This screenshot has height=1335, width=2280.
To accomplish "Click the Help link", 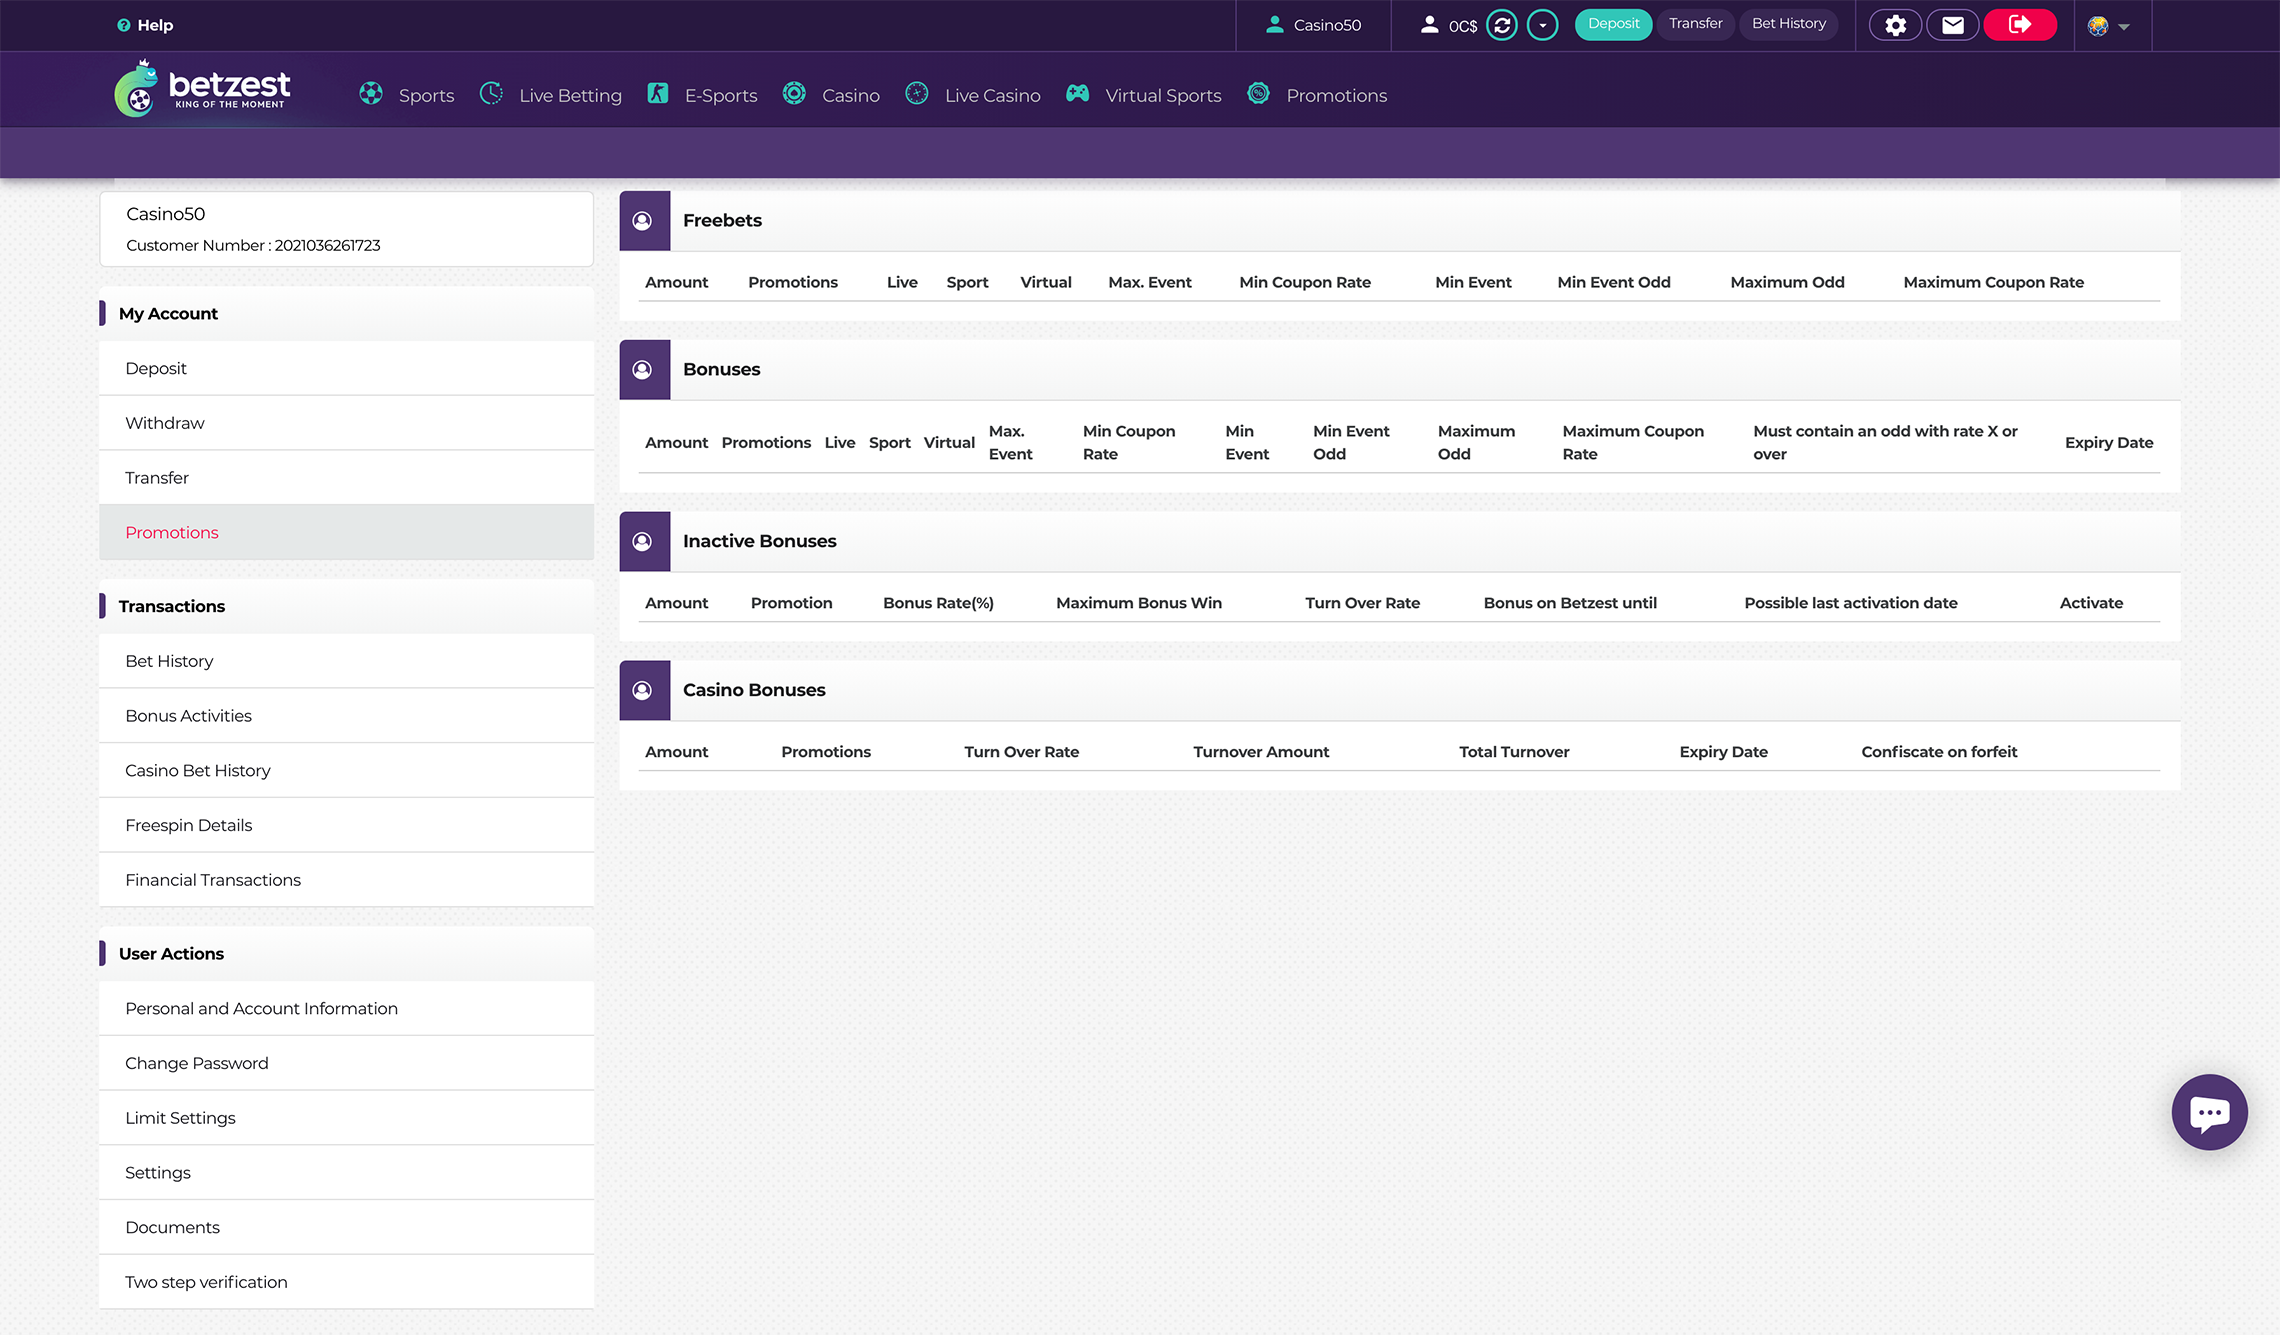I will coord(155,25).
